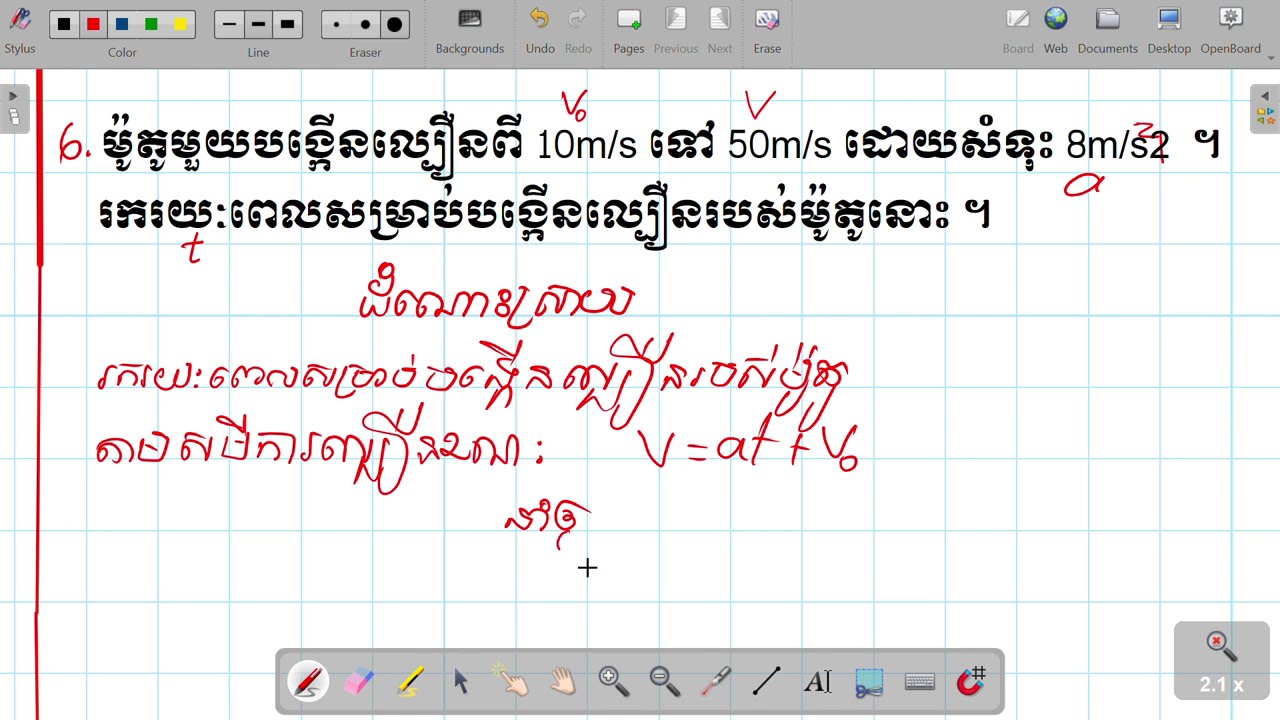The width and height of the screenshot is (1280, 720).
Task: Go to the Next page
Action: (720, 30)
